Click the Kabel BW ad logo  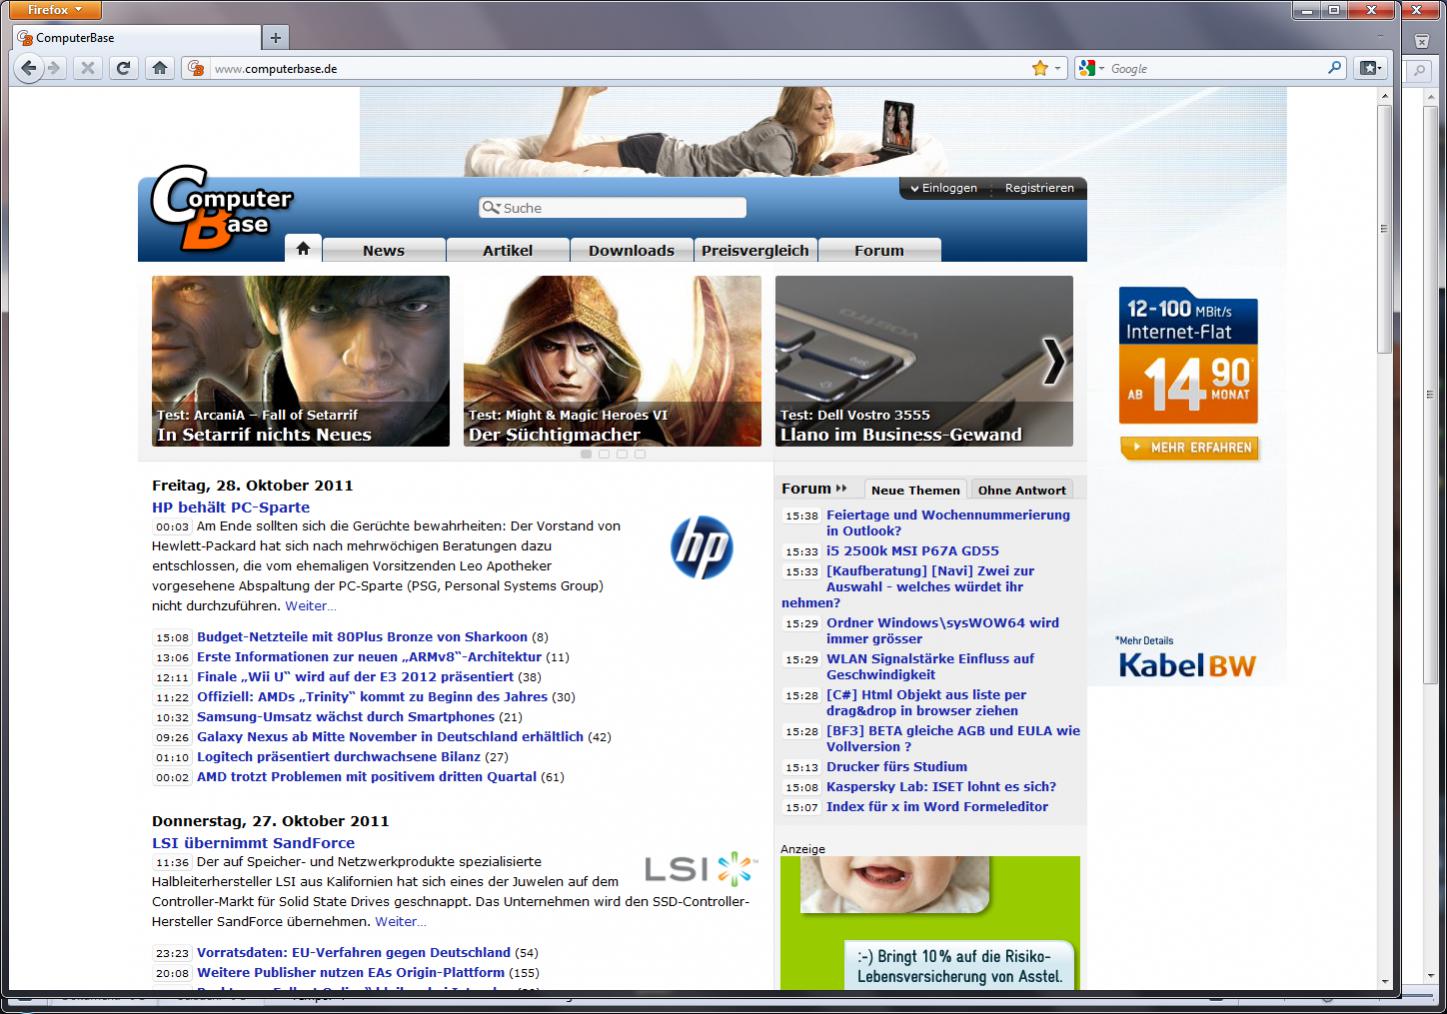click(x=1187, y=665)
